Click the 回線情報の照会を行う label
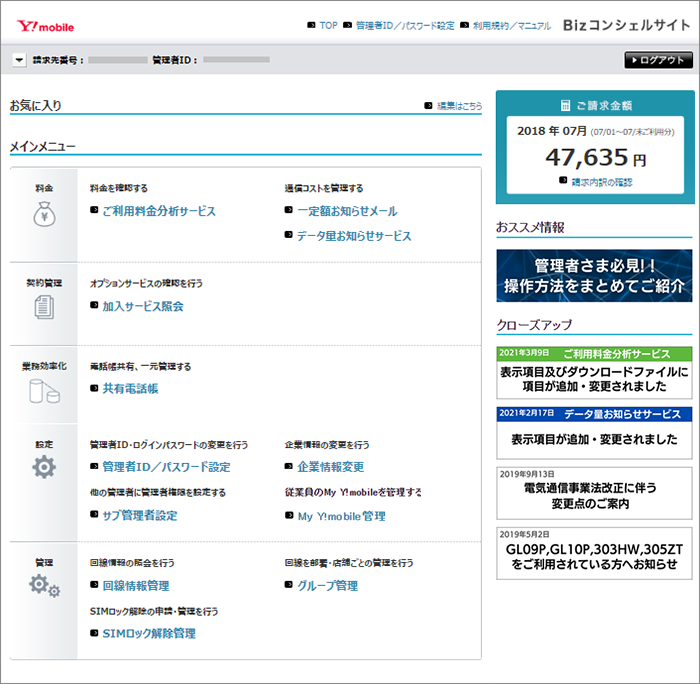Viewport: 700px width, 684px height. (132, 563)
